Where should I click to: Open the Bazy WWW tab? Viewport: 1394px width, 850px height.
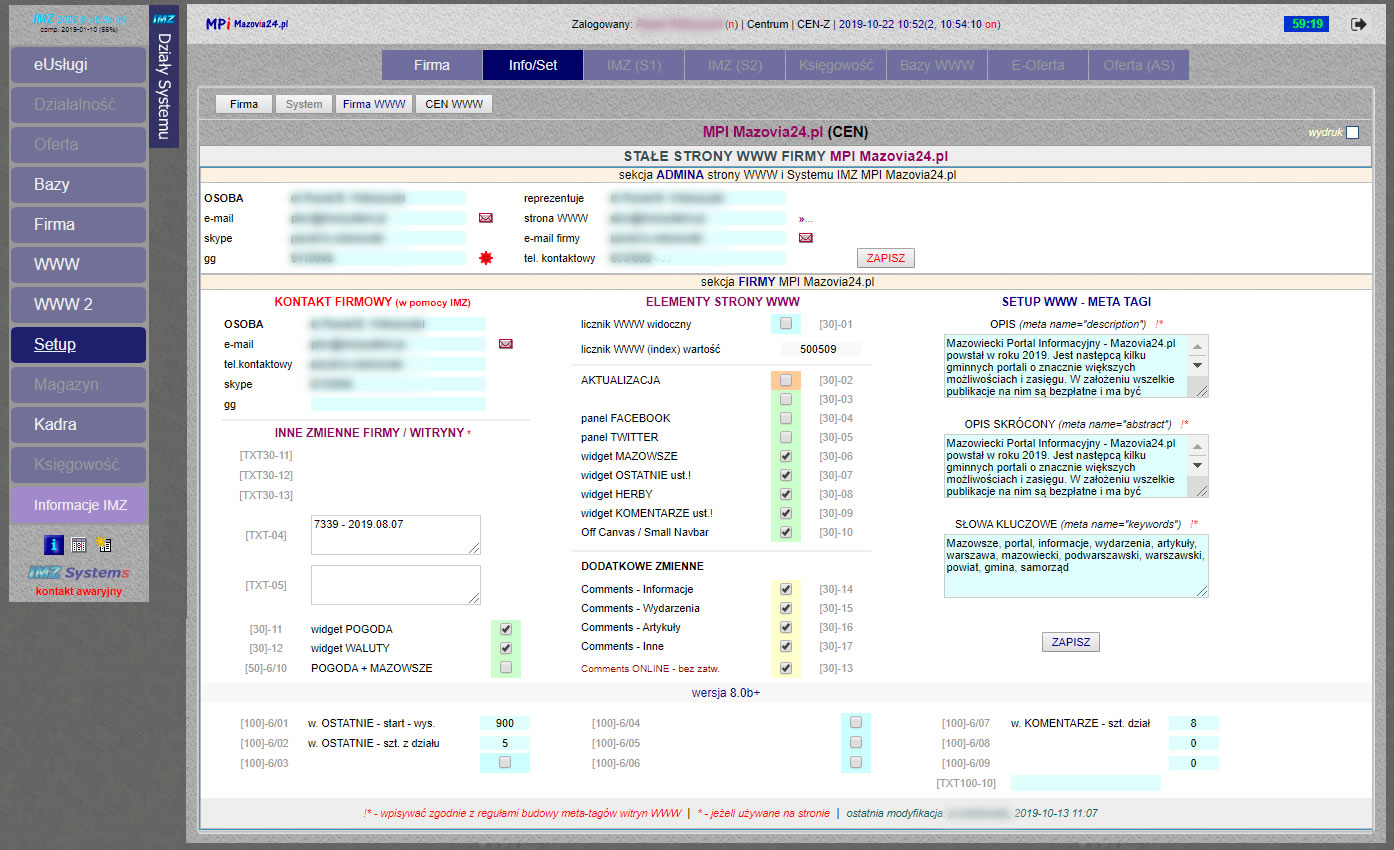[x=937, y=65]
